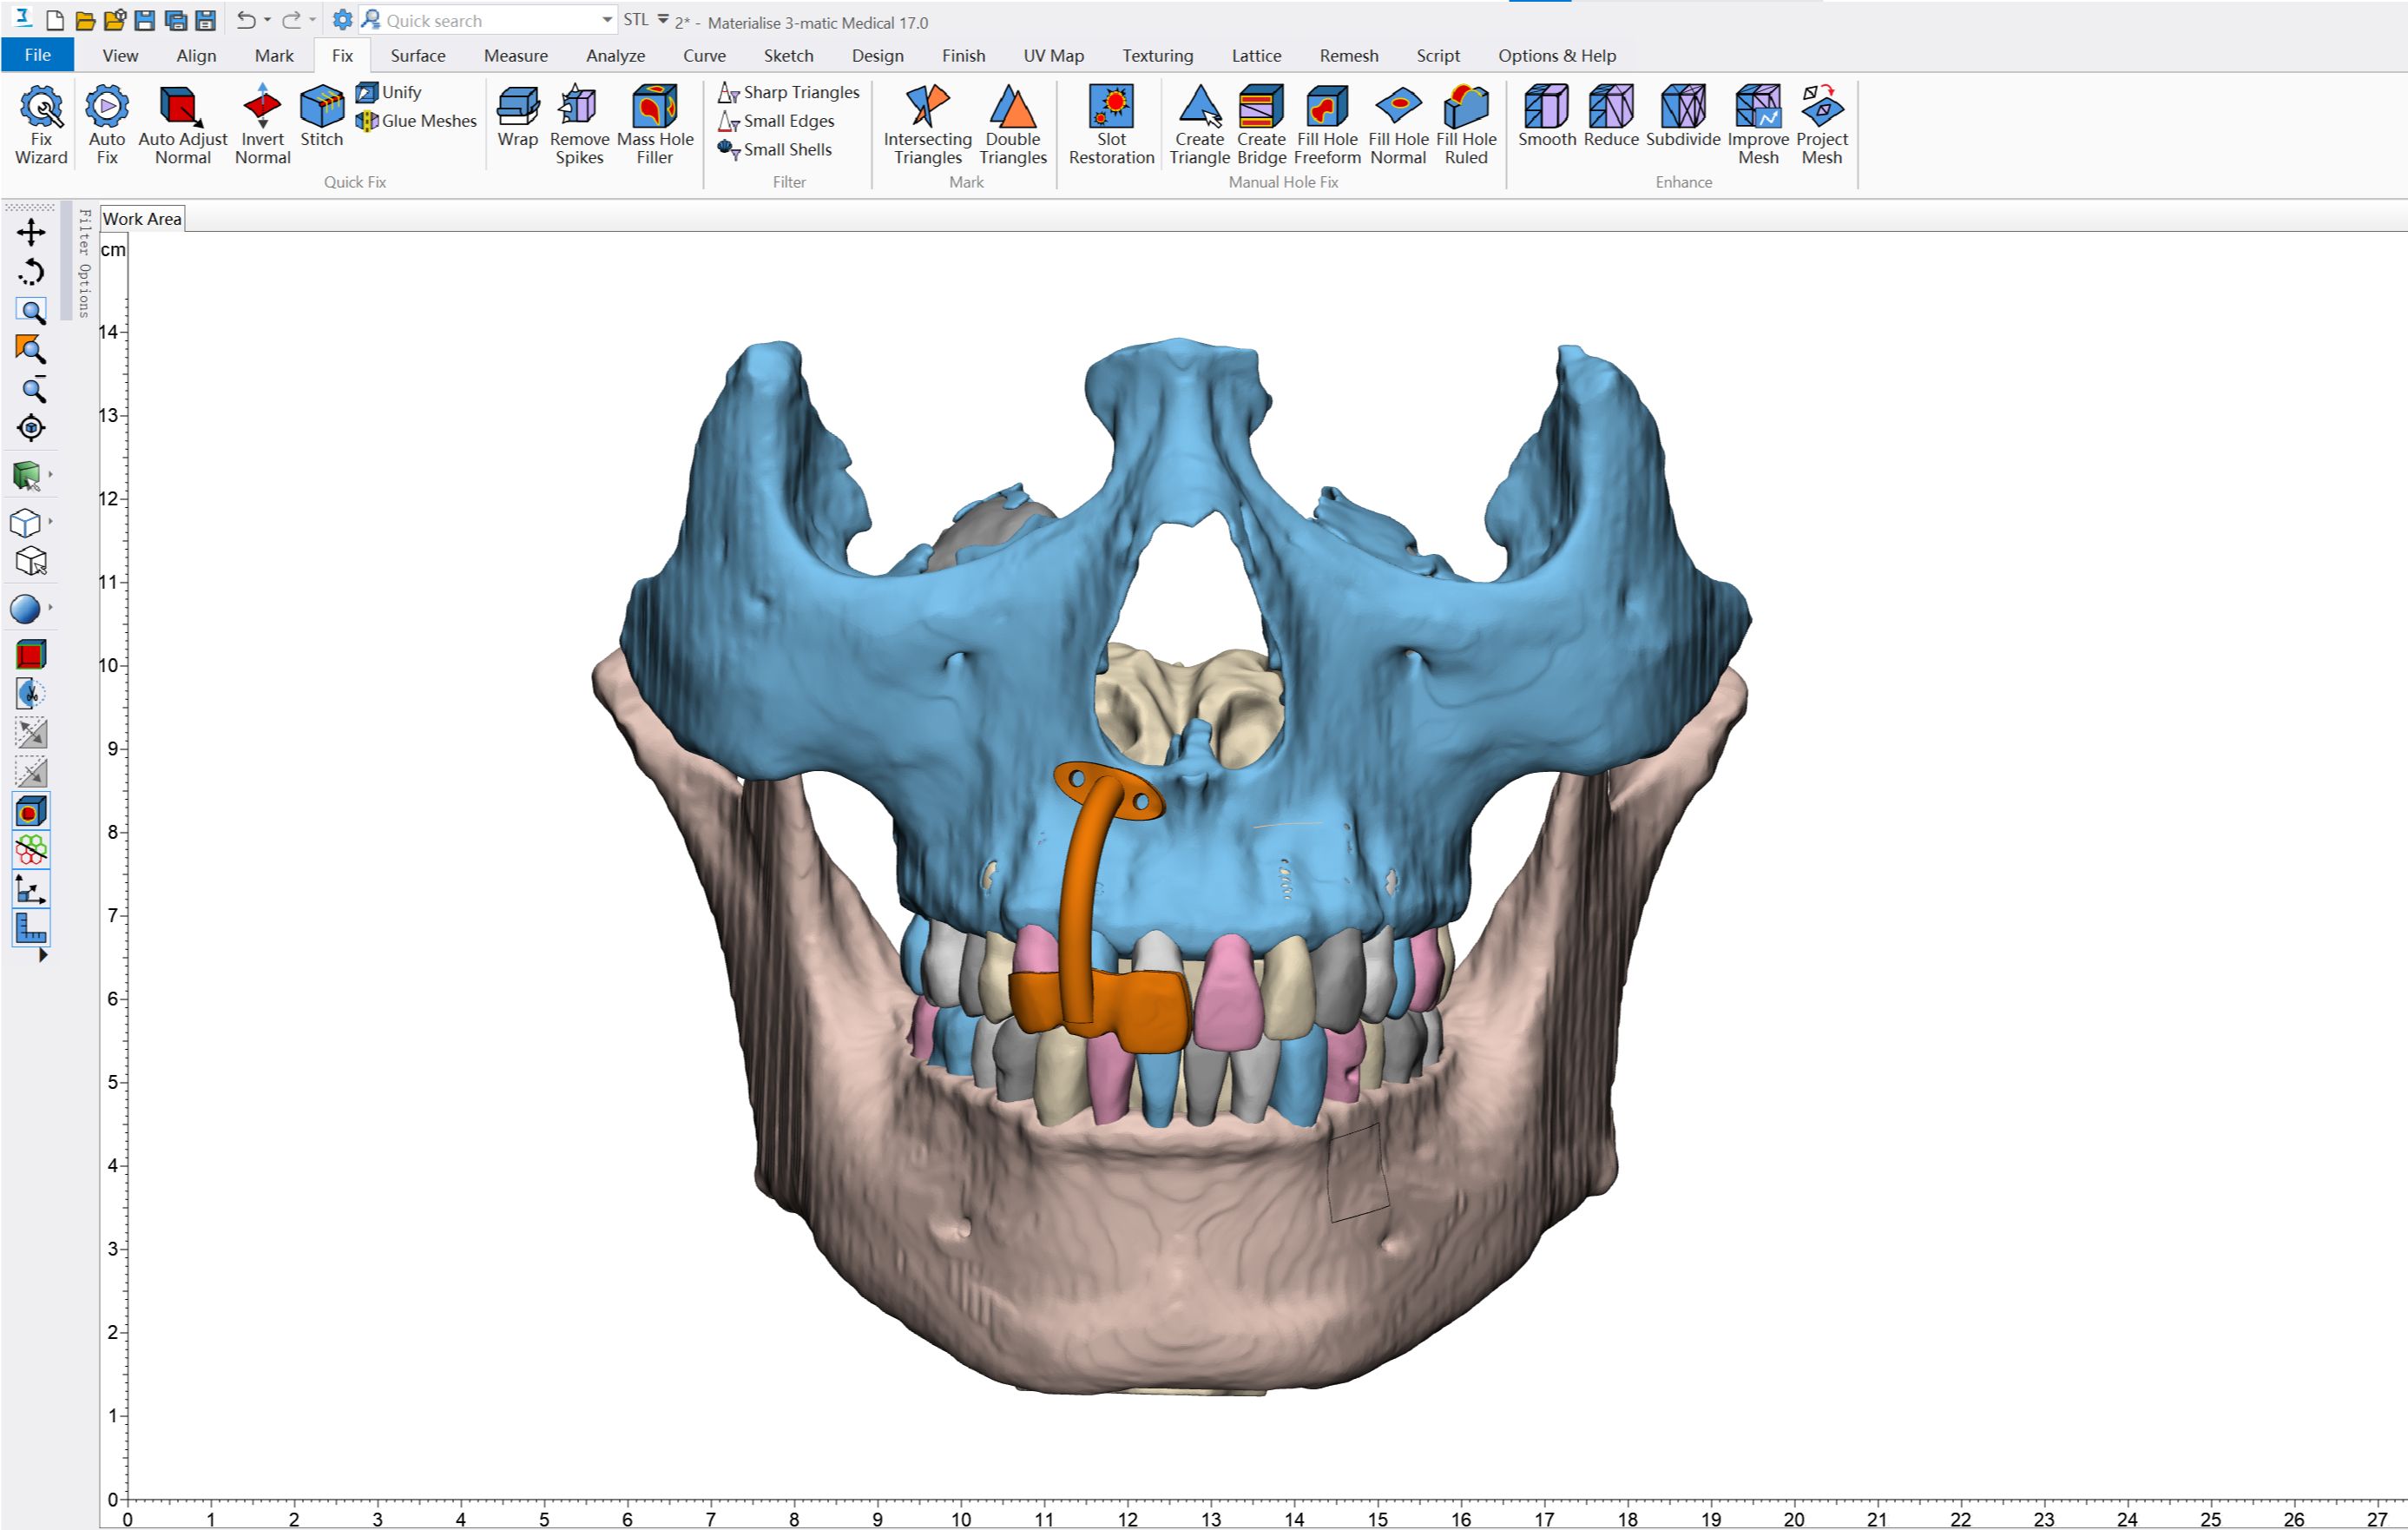Toggle the rulers display button
The image size is (2408, 1530).
coord(31,929)
